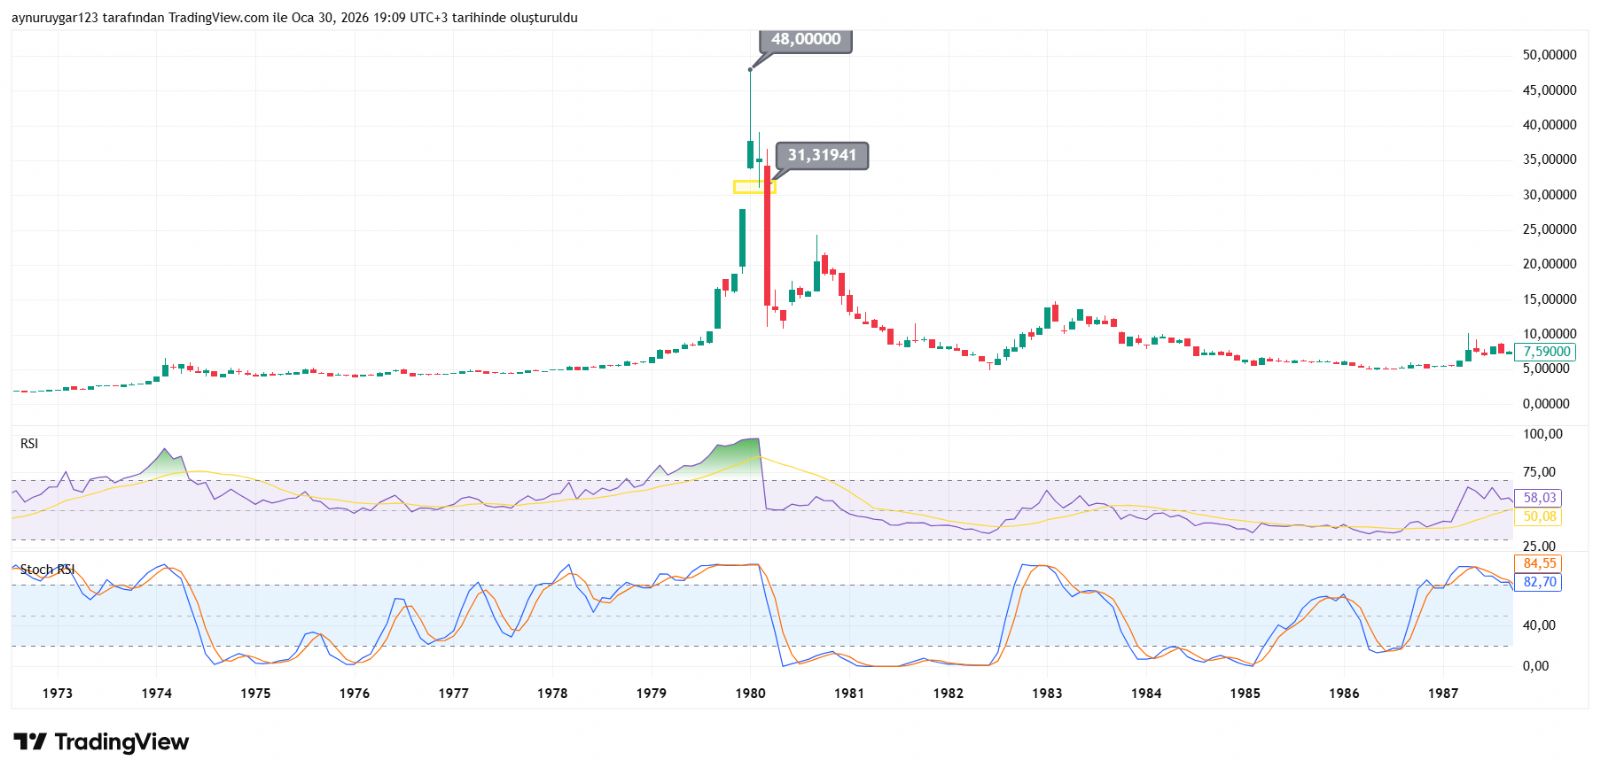Select the large red candle in 1980
1600x775 pixels.
pos(767,235)
